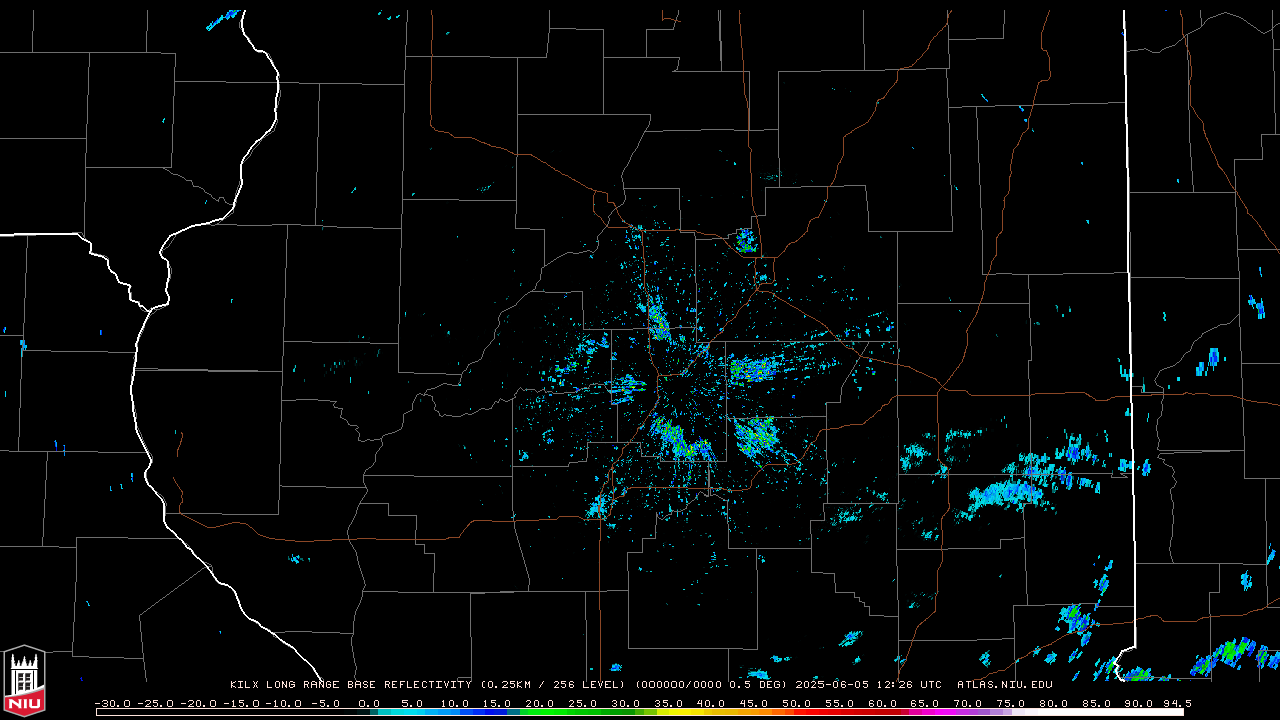
Task: Click the 0.0 scale label
Action: (x=370, y=703)
